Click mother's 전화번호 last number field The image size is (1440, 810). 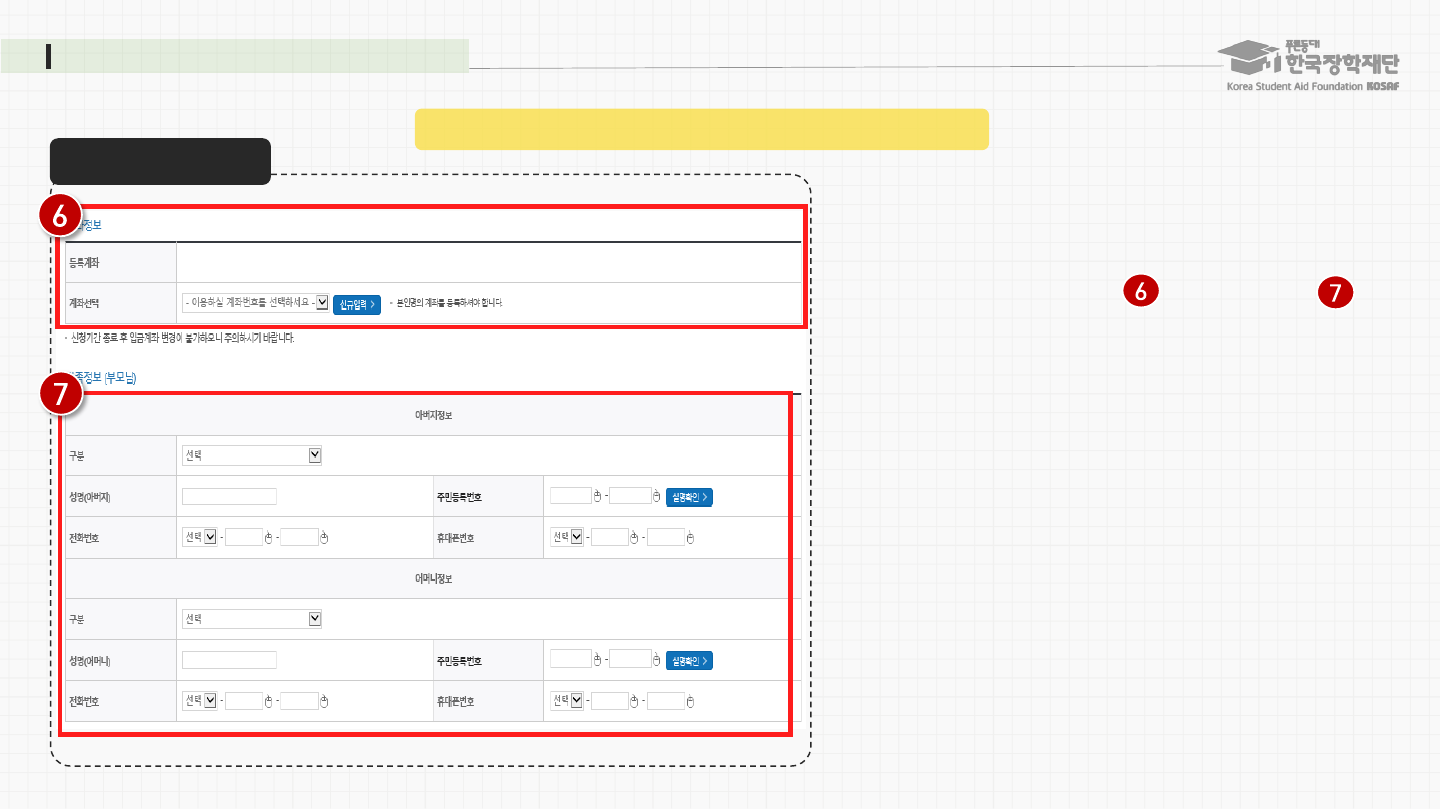pyautogui.click(x=300, y=701)
